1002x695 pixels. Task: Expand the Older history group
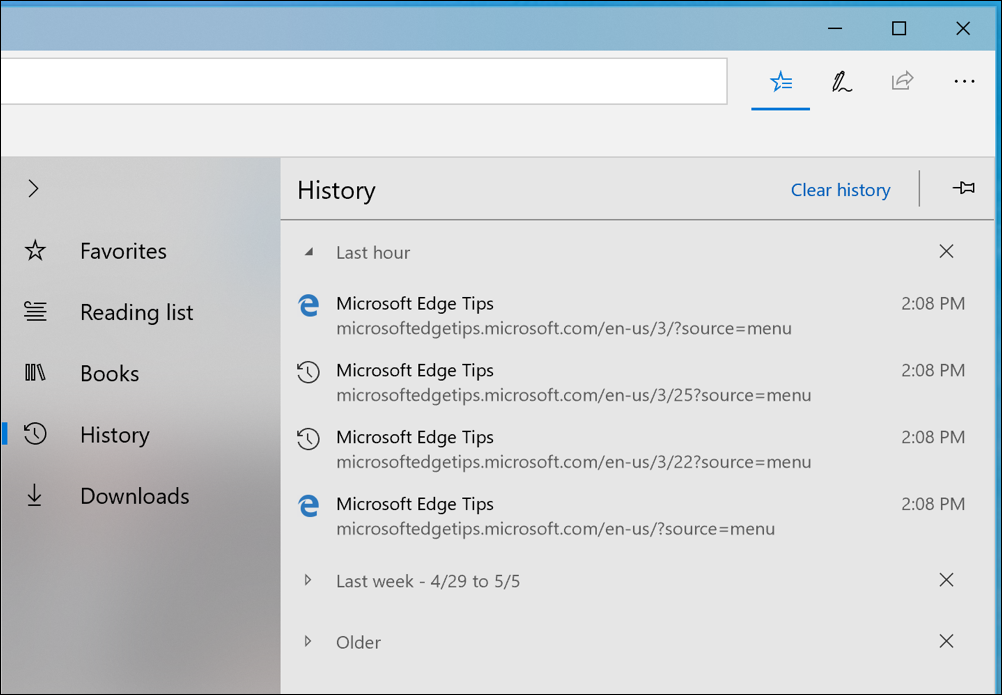pyautogui.click(x=308, y=641)
